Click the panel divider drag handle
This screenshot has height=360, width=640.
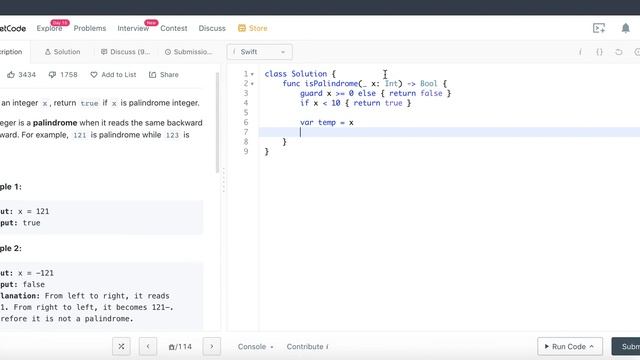tap(223, 181)
